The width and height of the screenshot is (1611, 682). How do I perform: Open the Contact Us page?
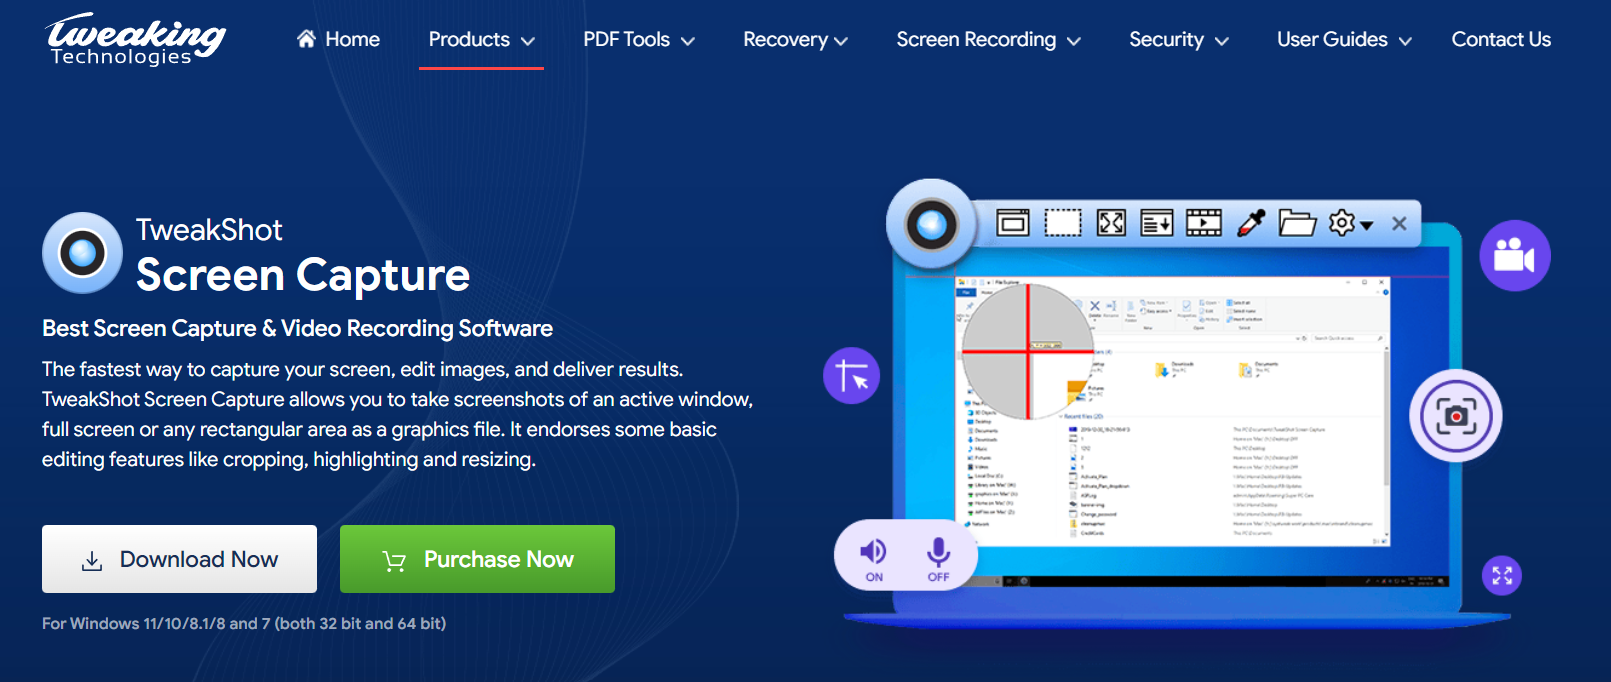[1501, 40]
